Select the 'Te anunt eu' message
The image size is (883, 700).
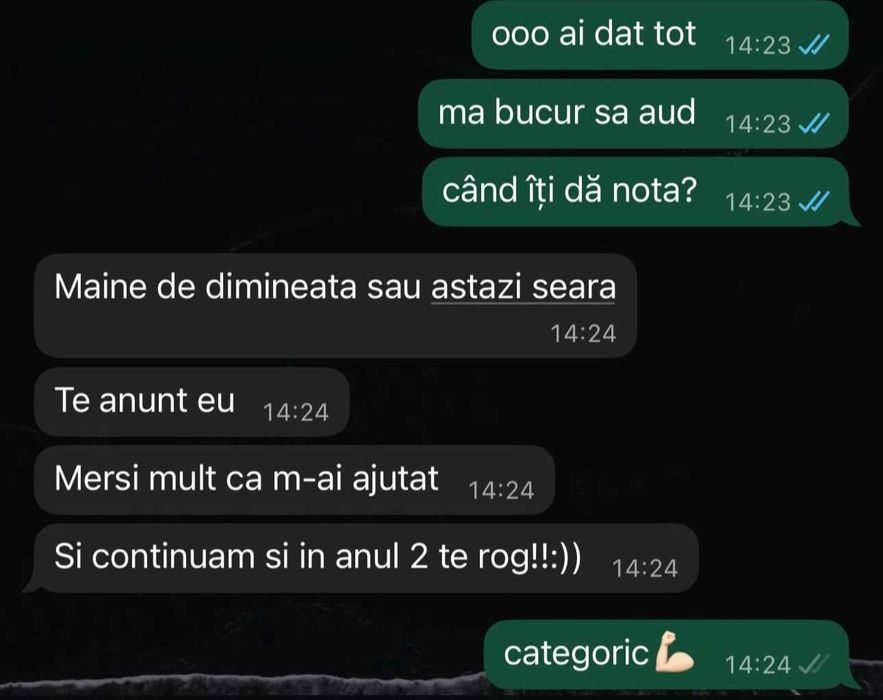point(191,402)
